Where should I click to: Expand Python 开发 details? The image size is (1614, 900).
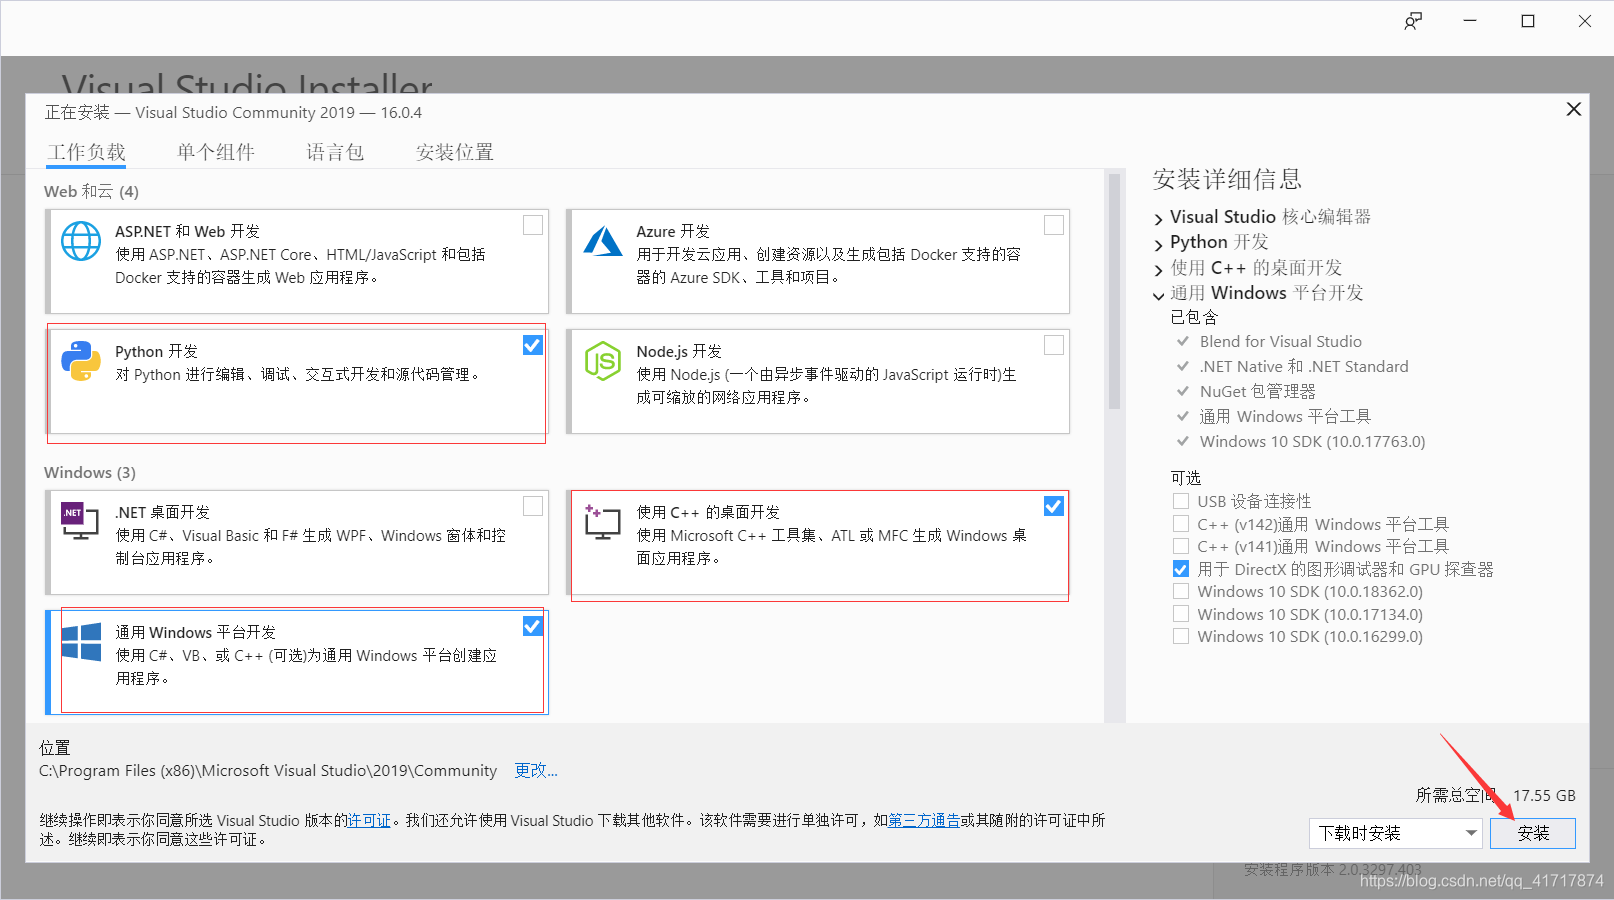coord(1159,244)
